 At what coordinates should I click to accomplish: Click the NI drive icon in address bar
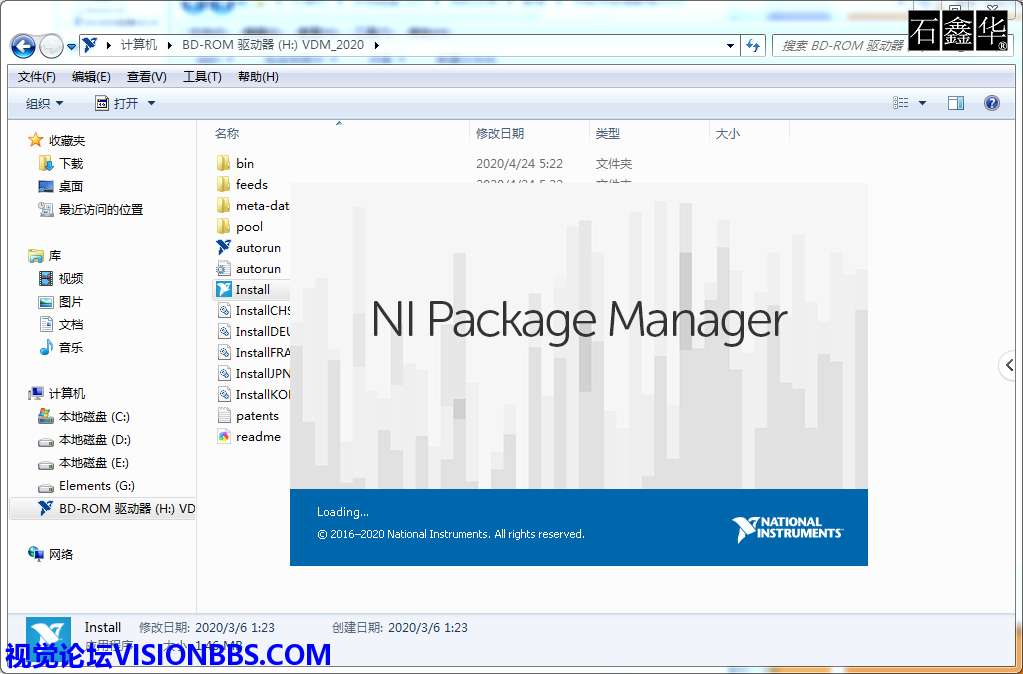[90, 45]
